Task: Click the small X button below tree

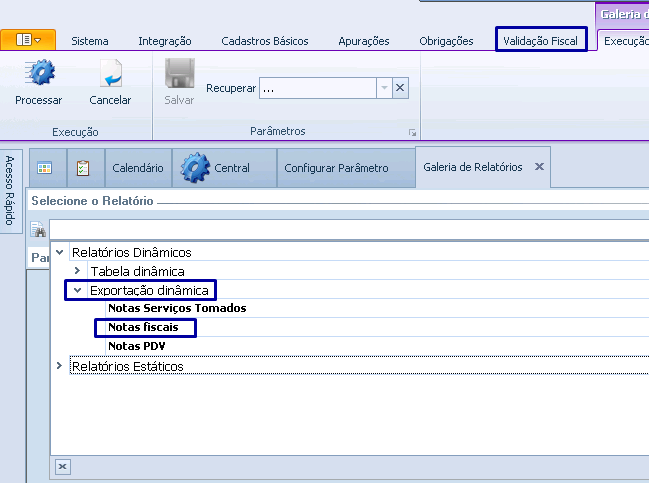Action: pyautogui.click(x=62, y=466)
